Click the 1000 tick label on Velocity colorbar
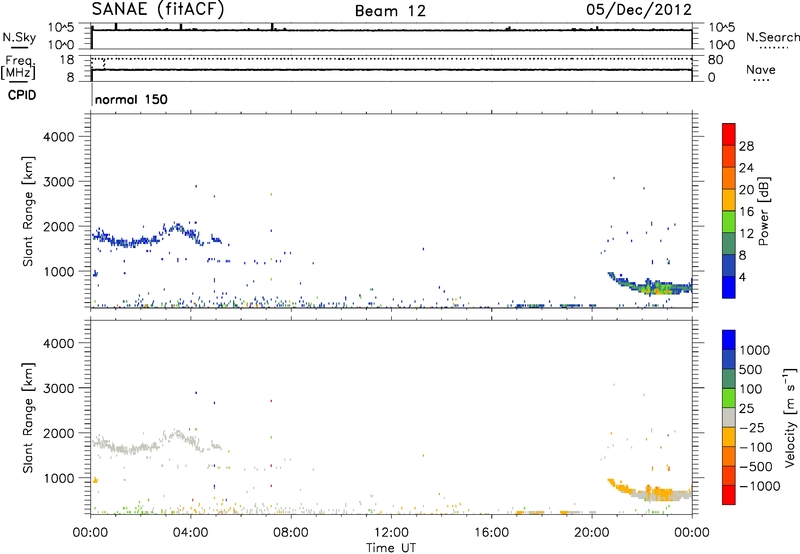Screen dimensions: 800x554 click(x=755, y=350)
